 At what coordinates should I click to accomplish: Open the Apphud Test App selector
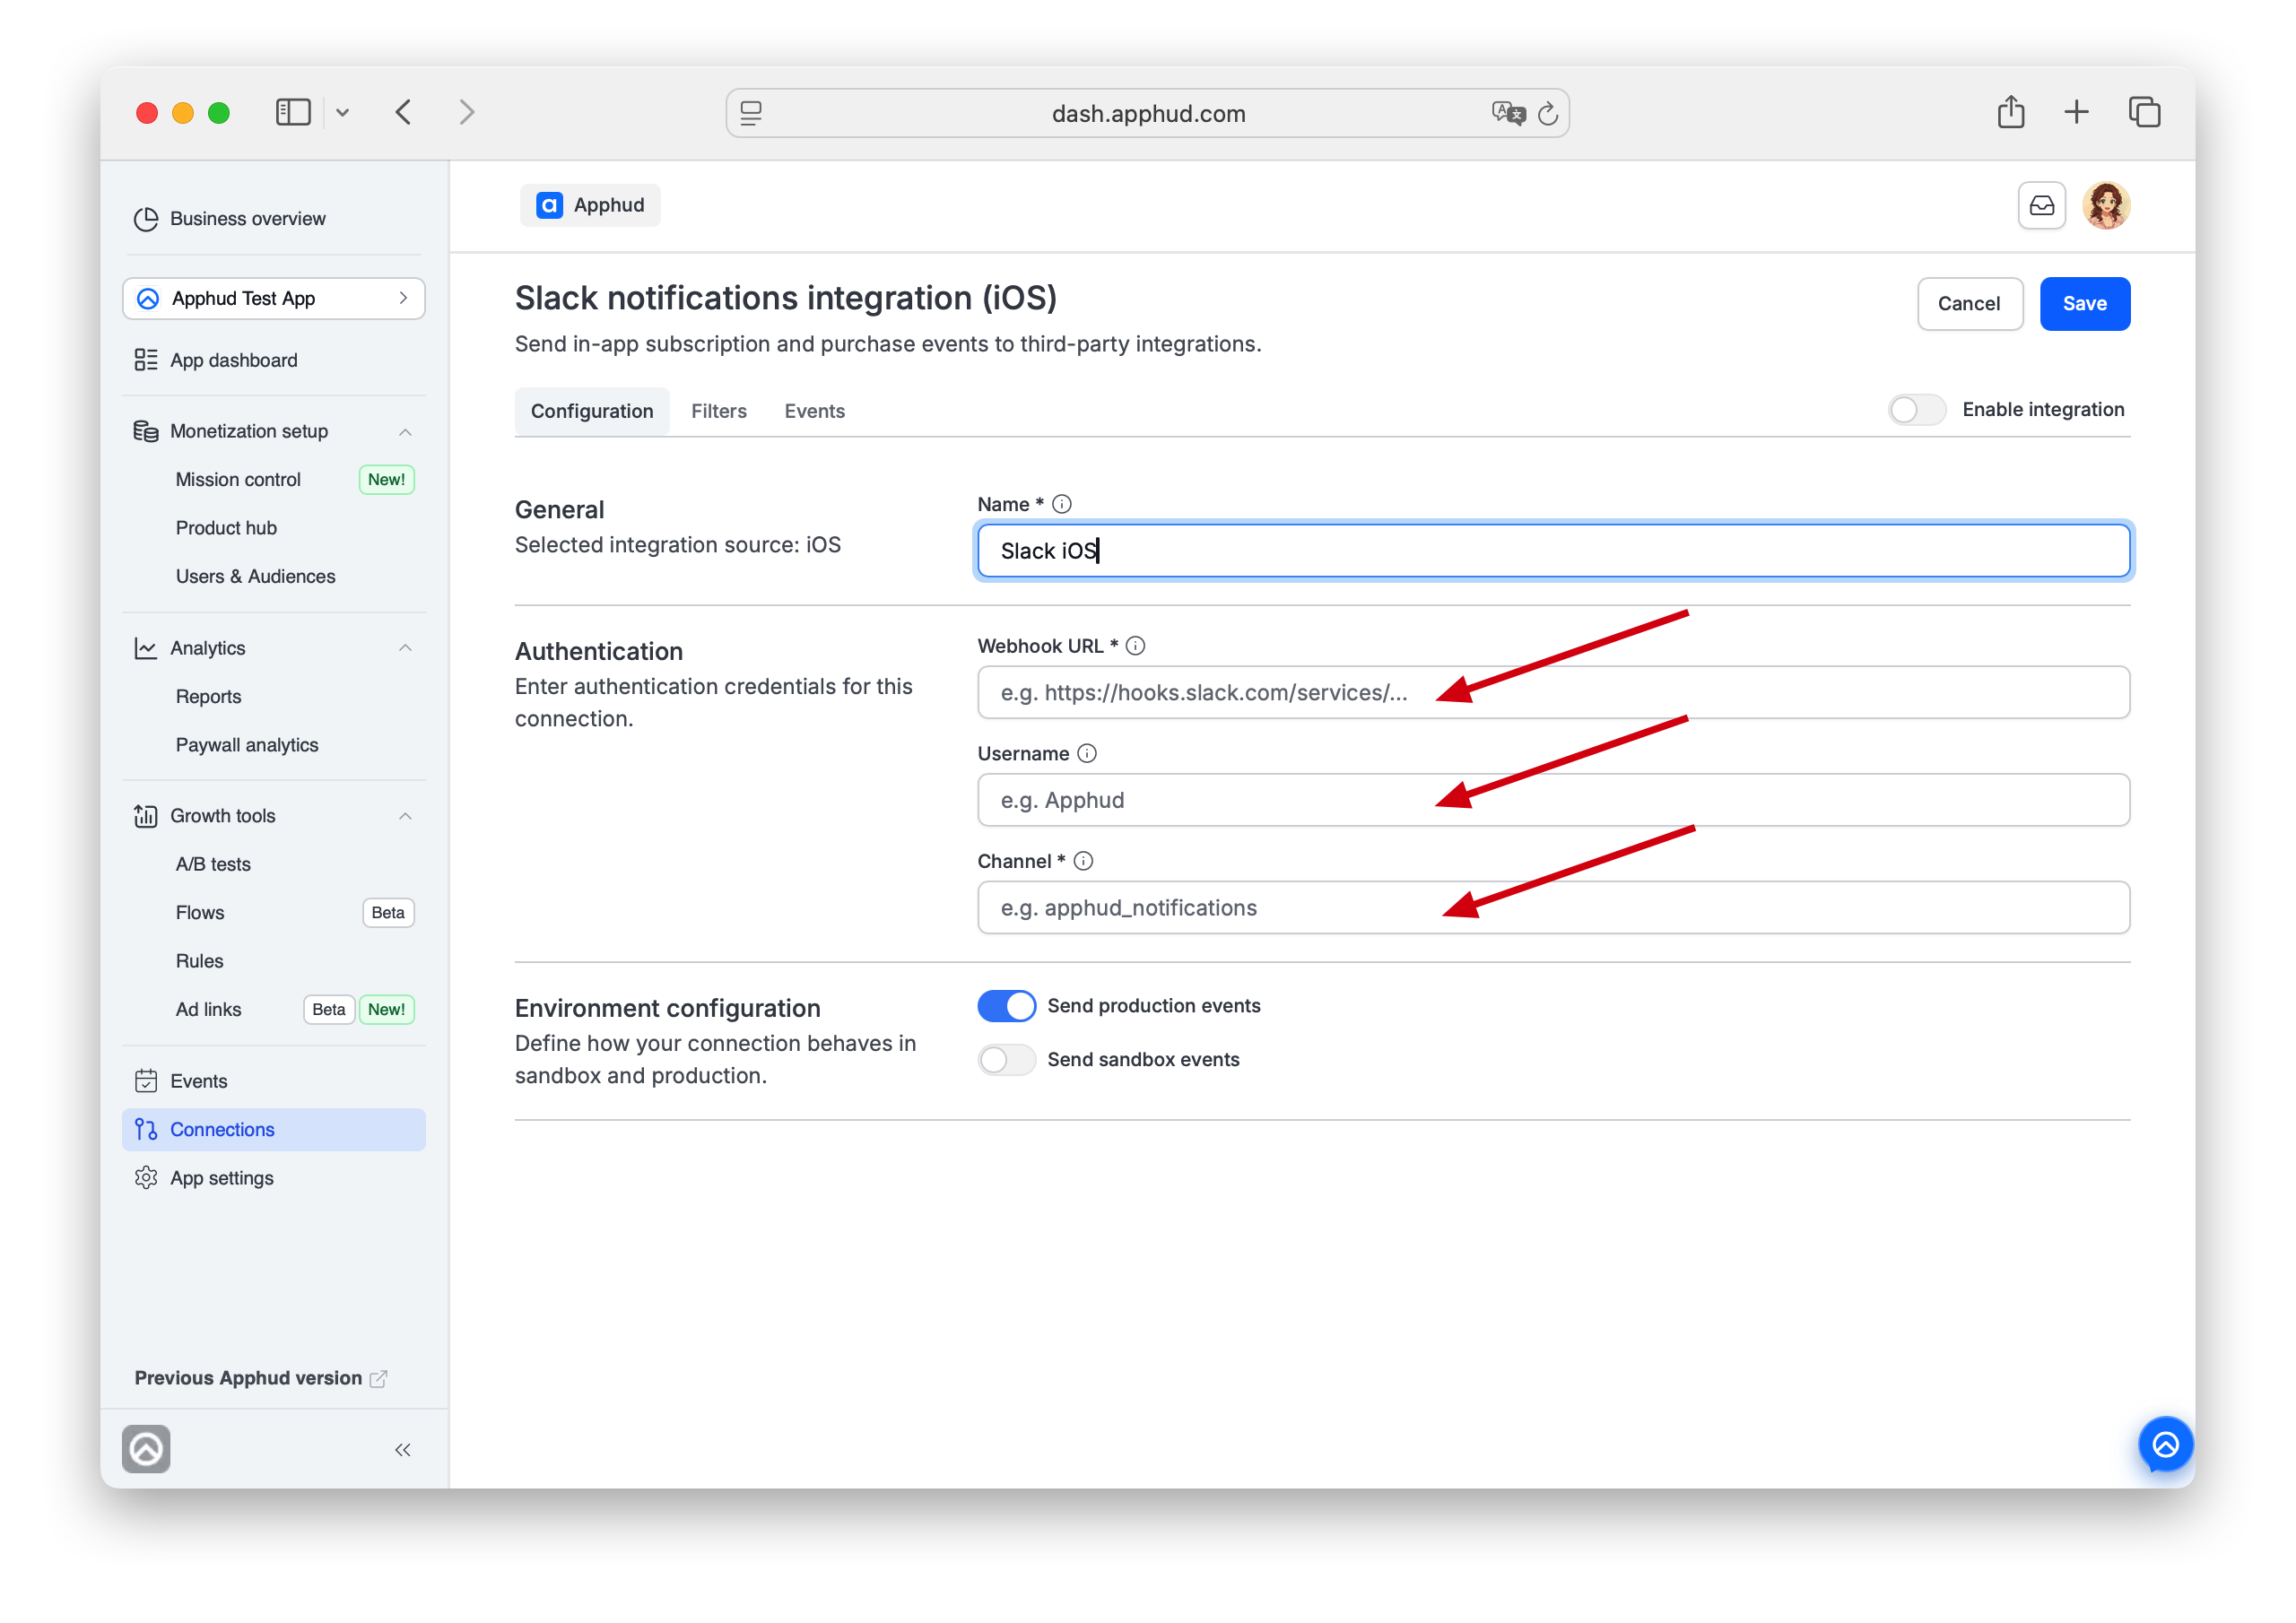[274, 298]
